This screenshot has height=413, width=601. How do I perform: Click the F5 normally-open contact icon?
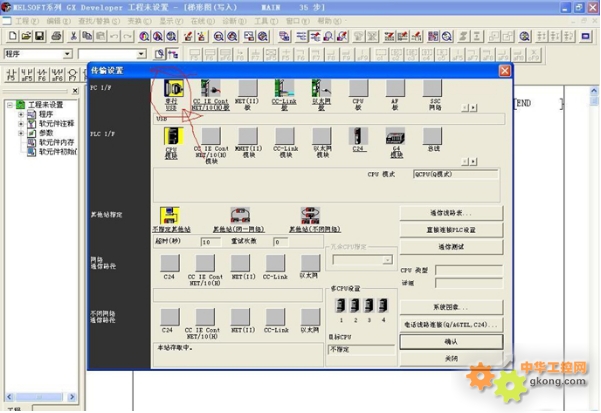11,74
